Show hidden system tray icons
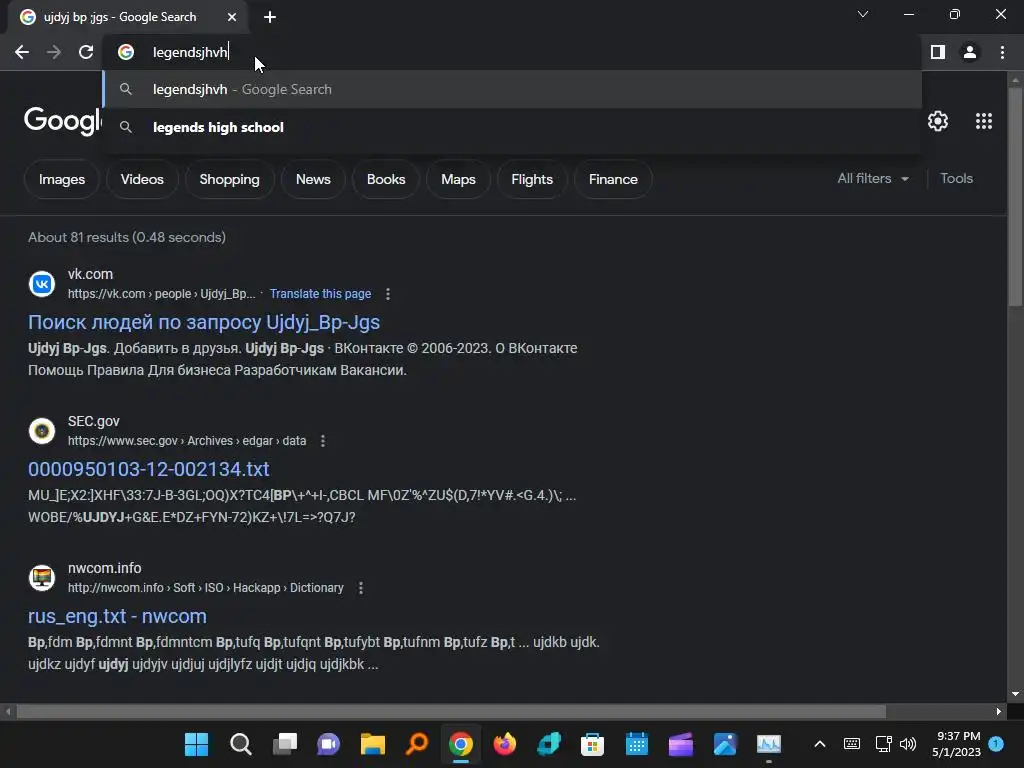1024x768 pixels. (x=820, y=744)
